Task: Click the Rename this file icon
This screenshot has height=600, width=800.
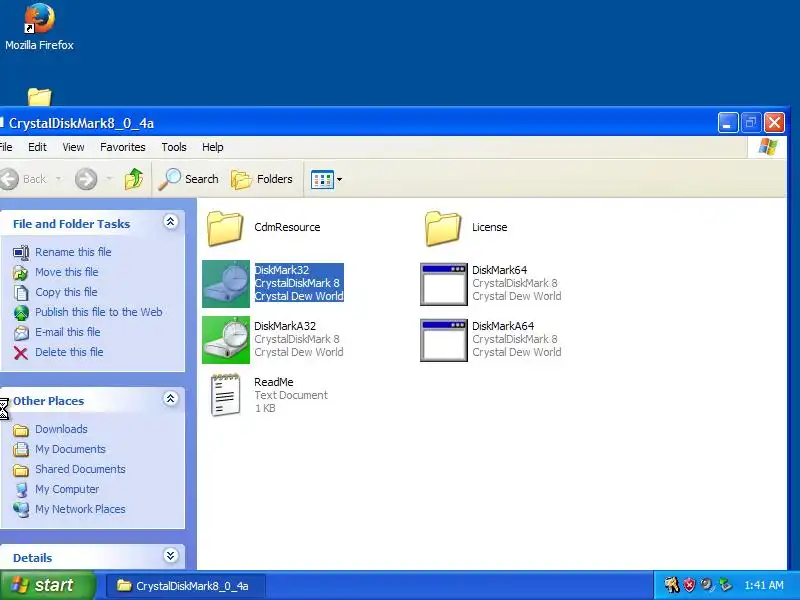Action: pyautogui.click(x=21, y=253)
